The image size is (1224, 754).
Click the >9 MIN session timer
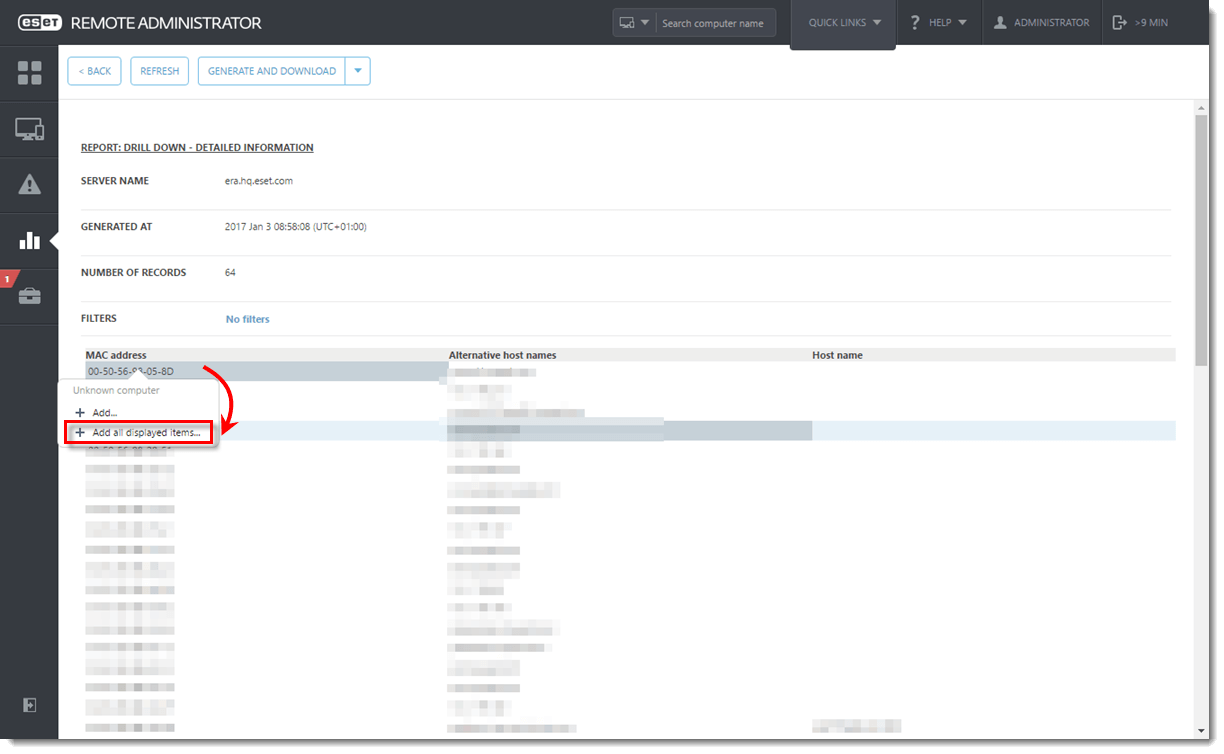pyautogui.click(x=1151, y=23)
